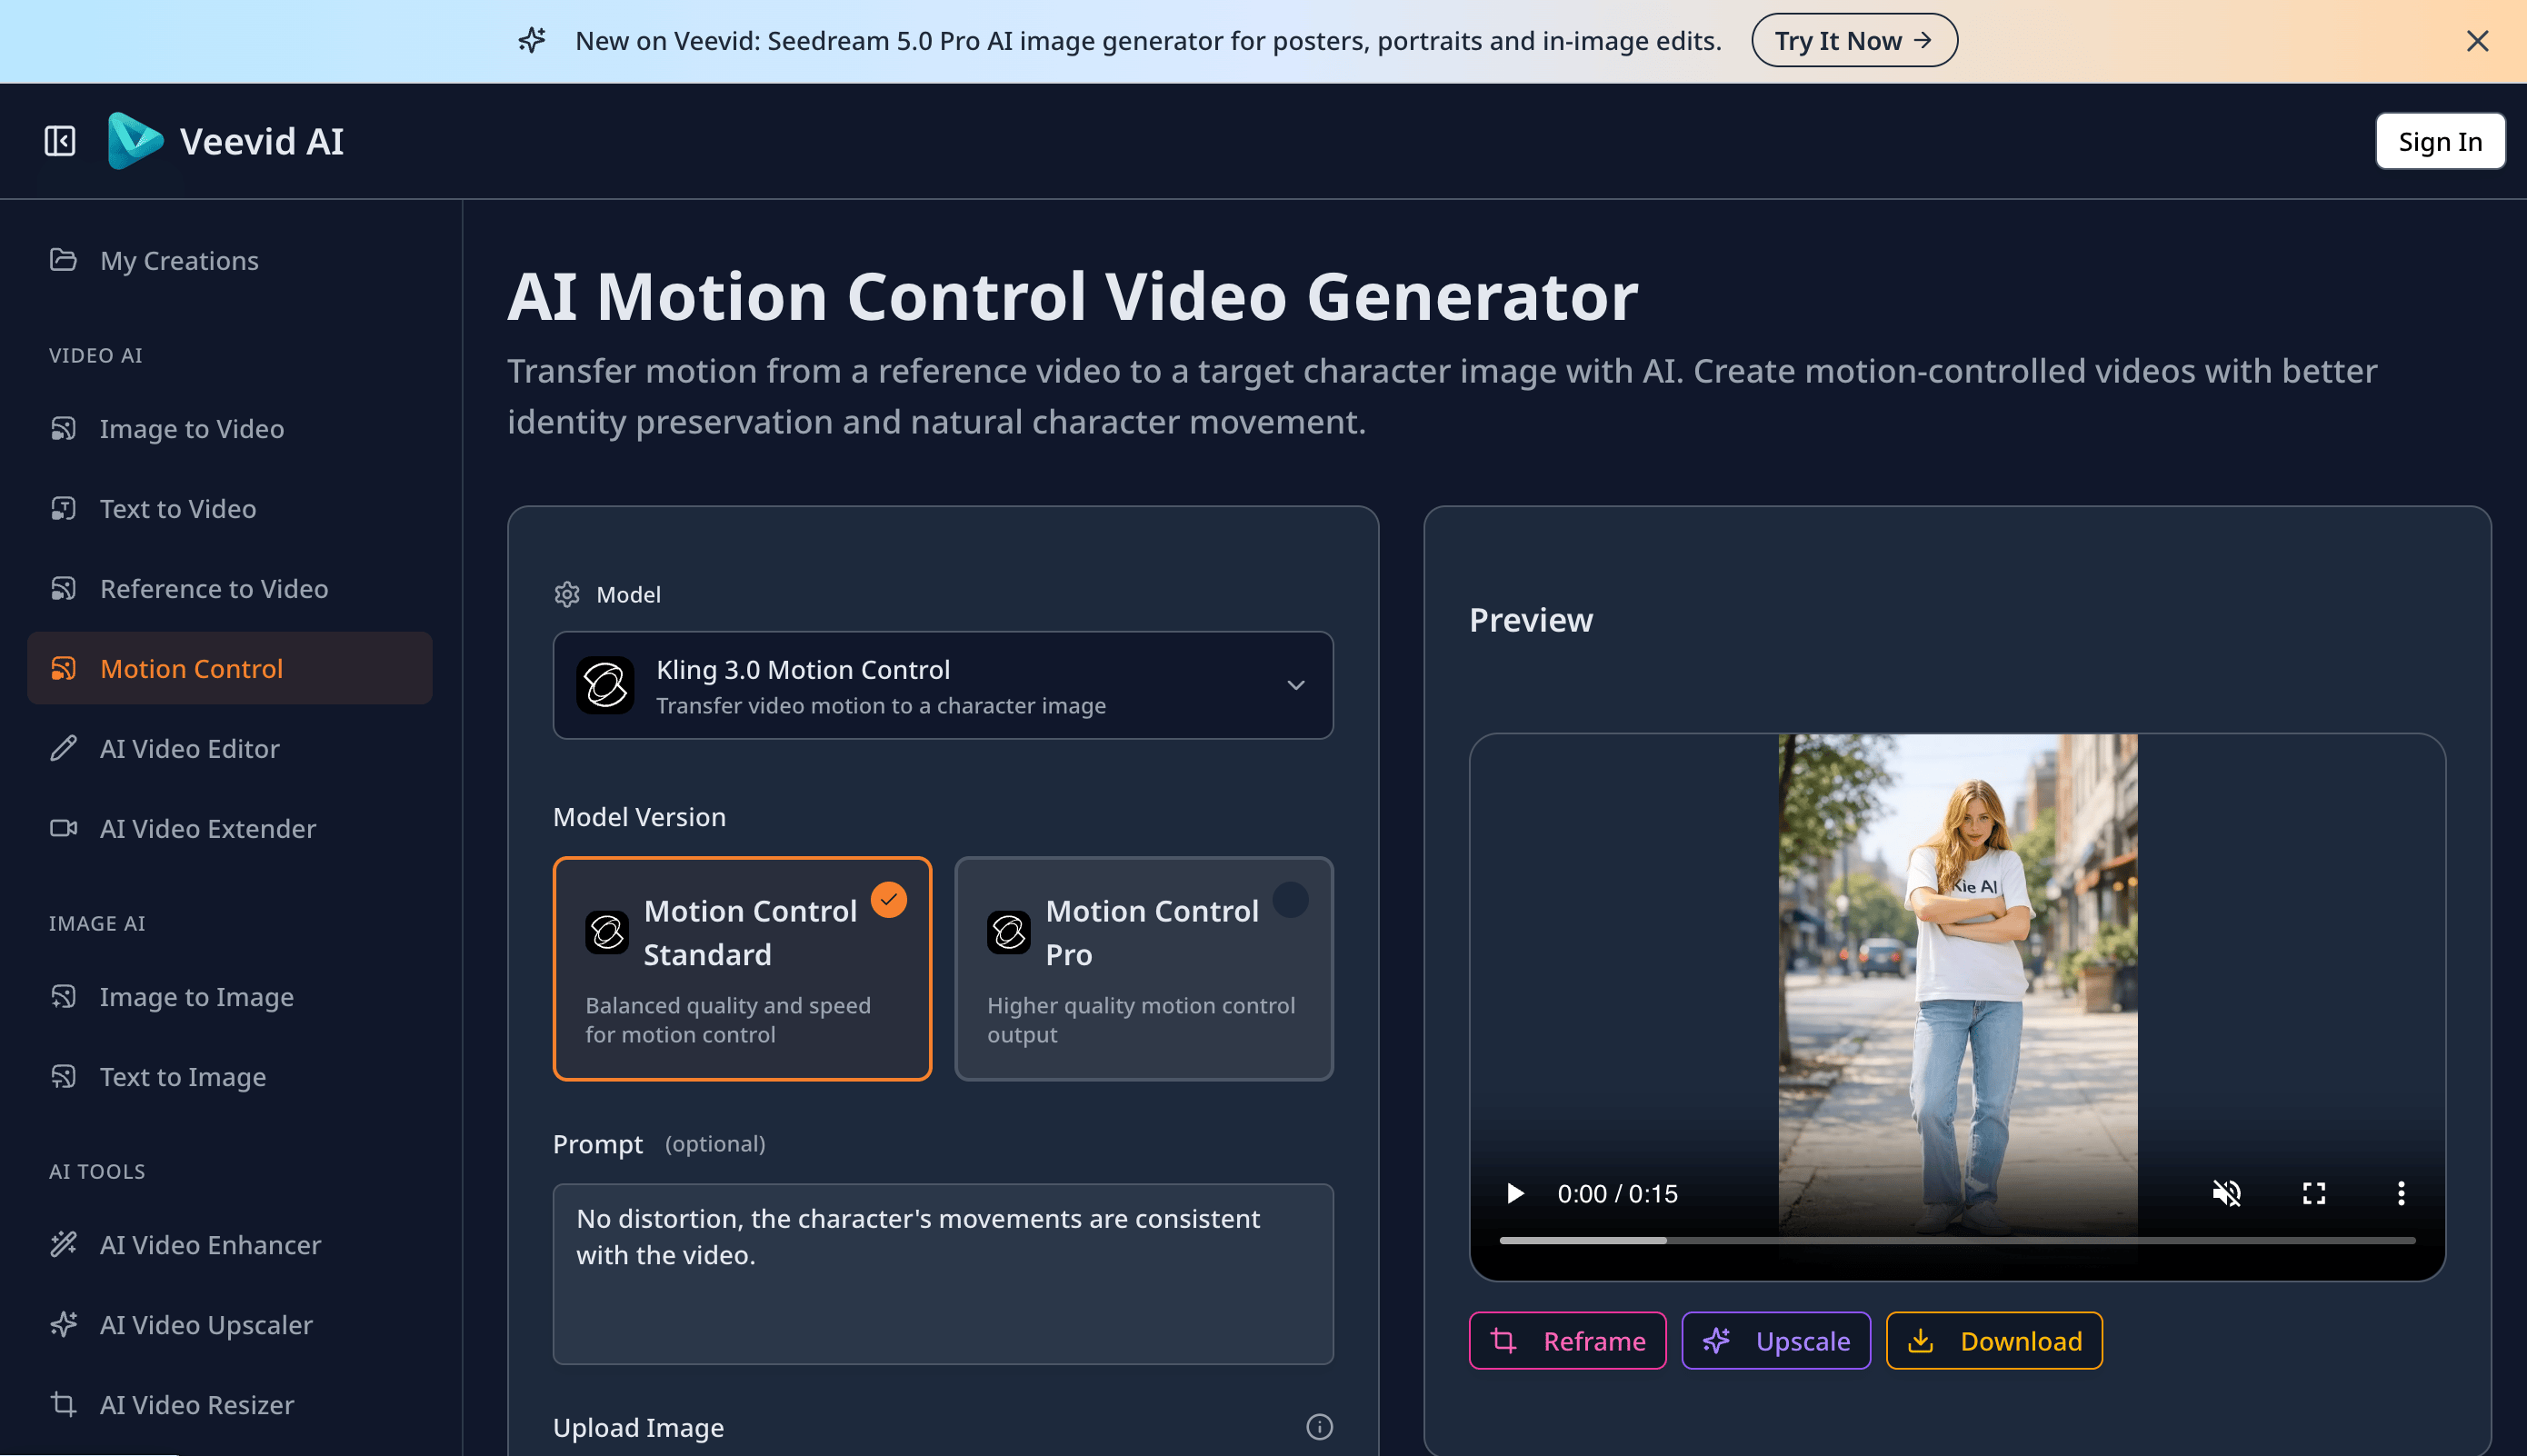Click the Kling logo in model selector

[605, 686]
